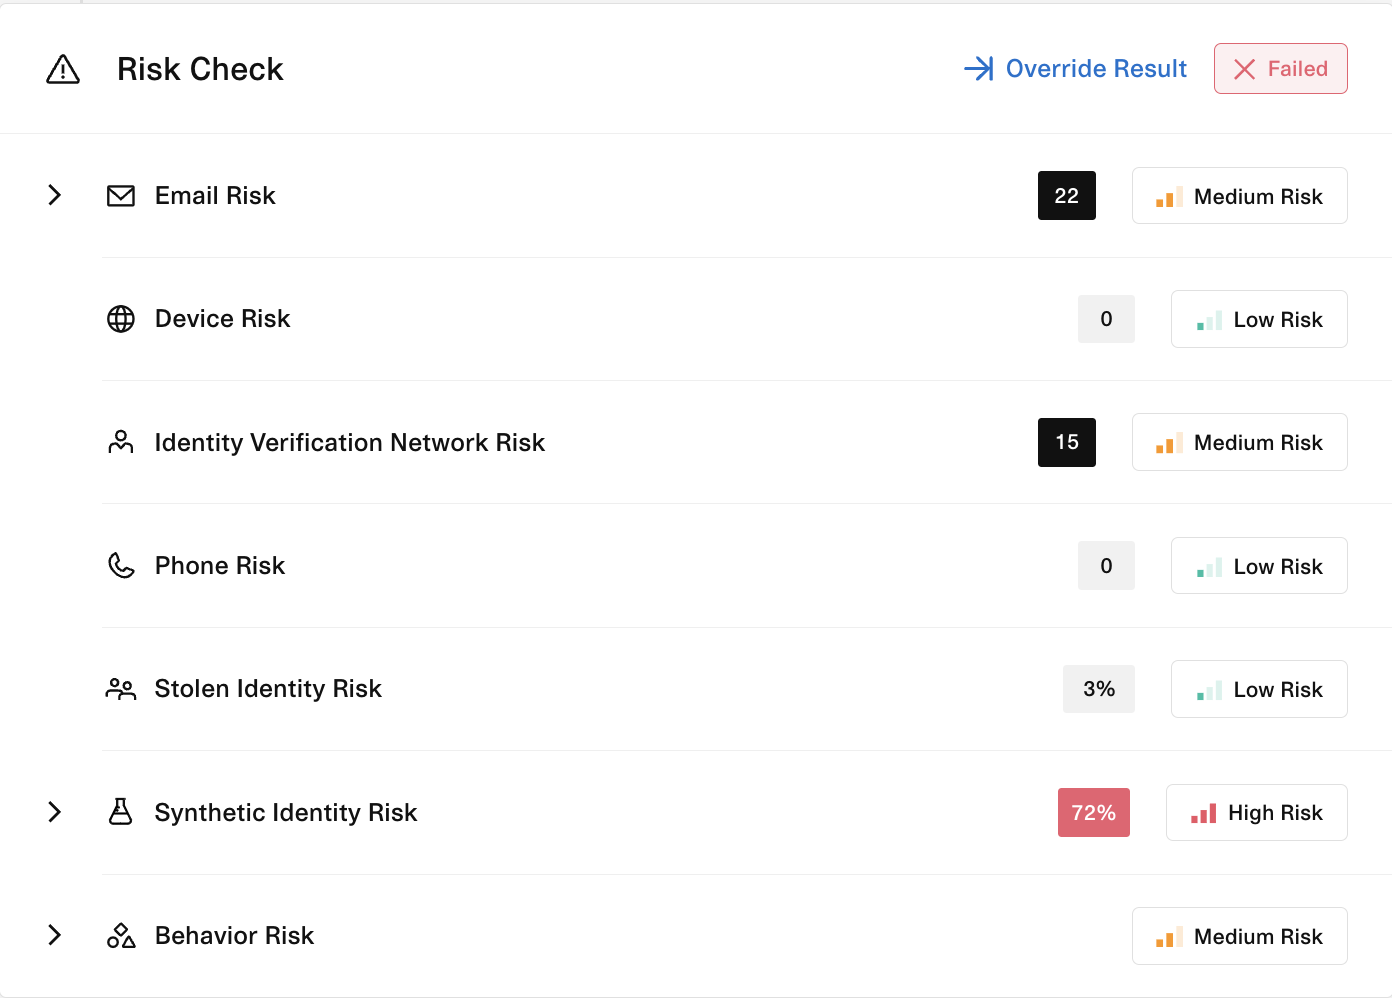This screenshot has height=998, width=1392.
Task: Click the 3% stolen identity score
Action: pos(1098,689)
